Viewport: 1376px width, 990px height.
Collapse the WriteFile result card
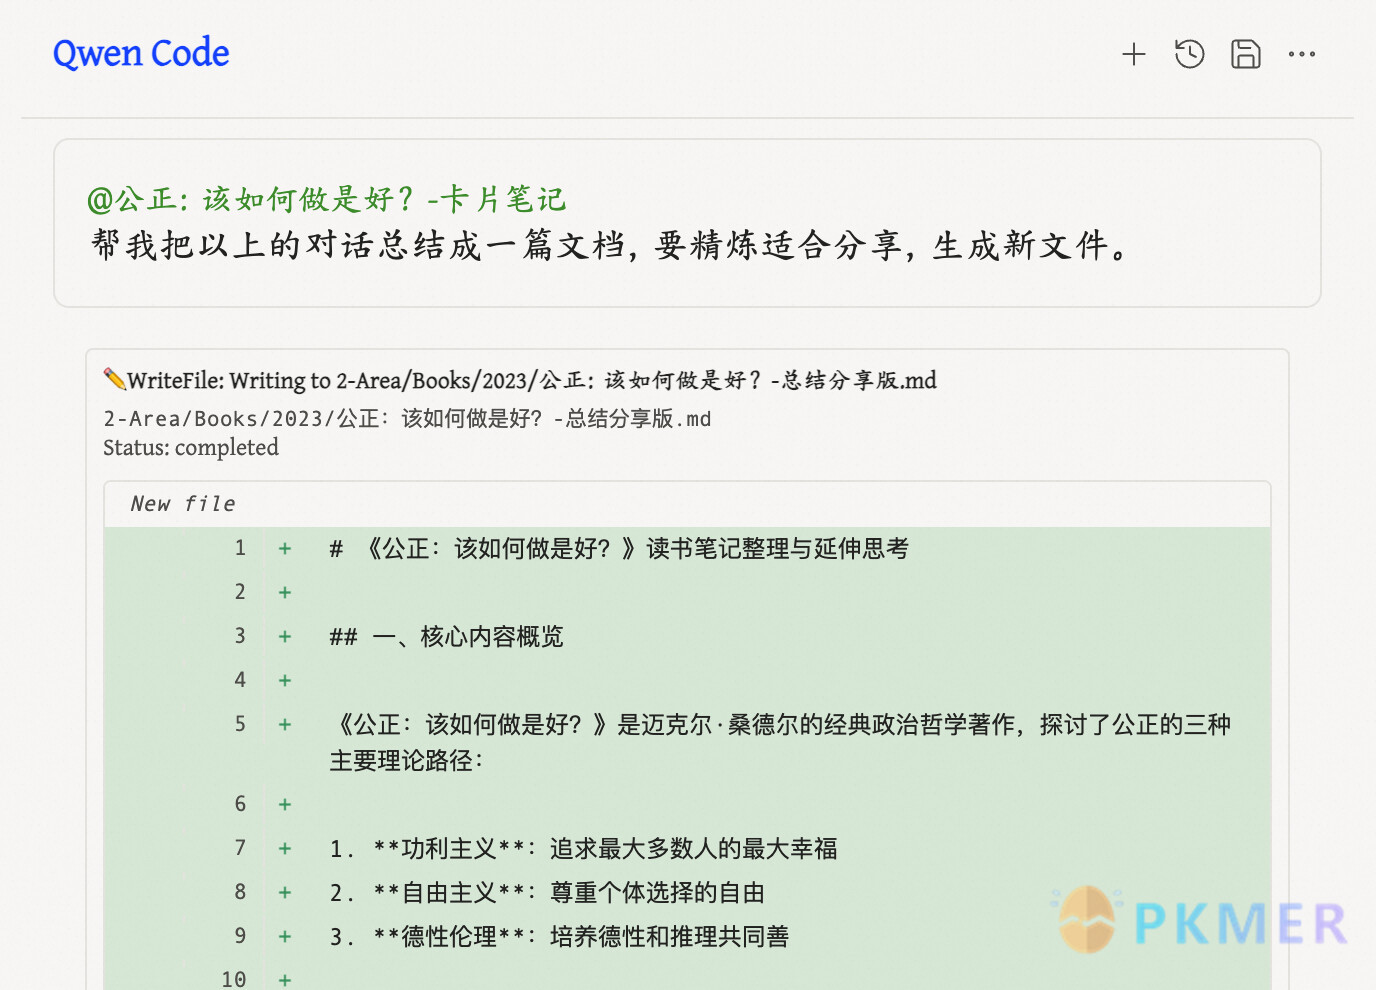[x=520, y=380]
